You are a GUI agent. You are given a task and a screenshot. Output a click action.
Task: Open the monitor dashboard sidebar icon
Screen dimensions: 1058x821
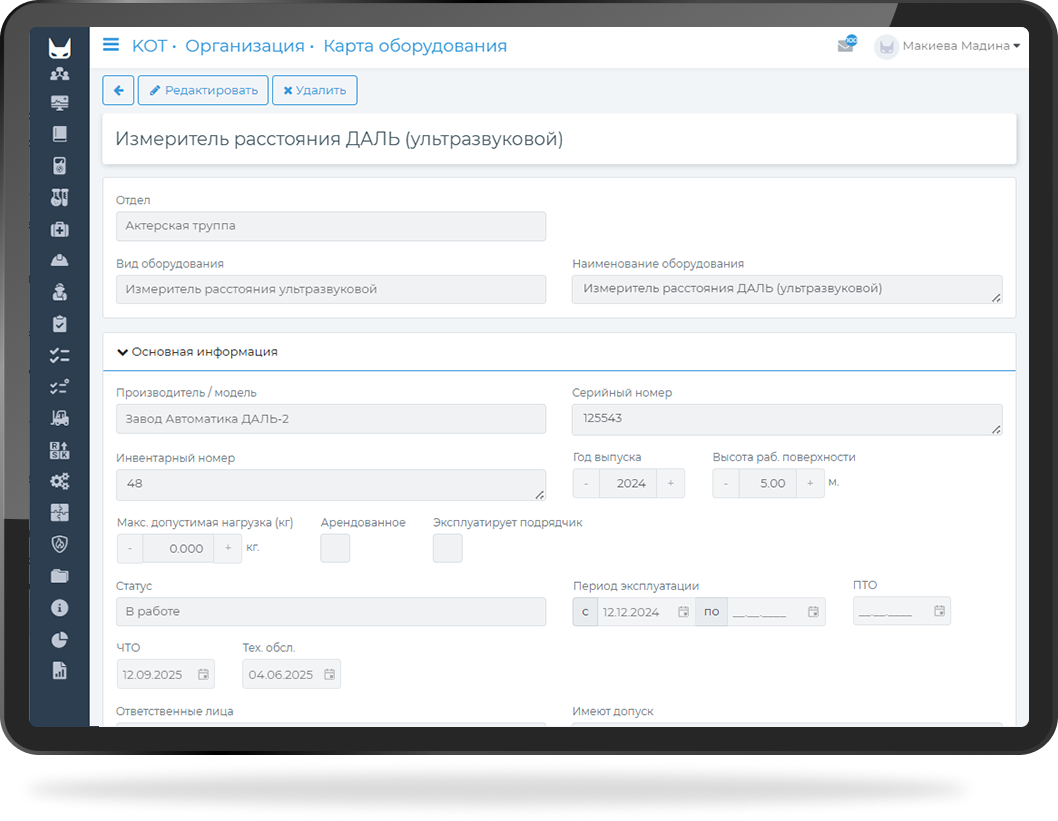59,103
